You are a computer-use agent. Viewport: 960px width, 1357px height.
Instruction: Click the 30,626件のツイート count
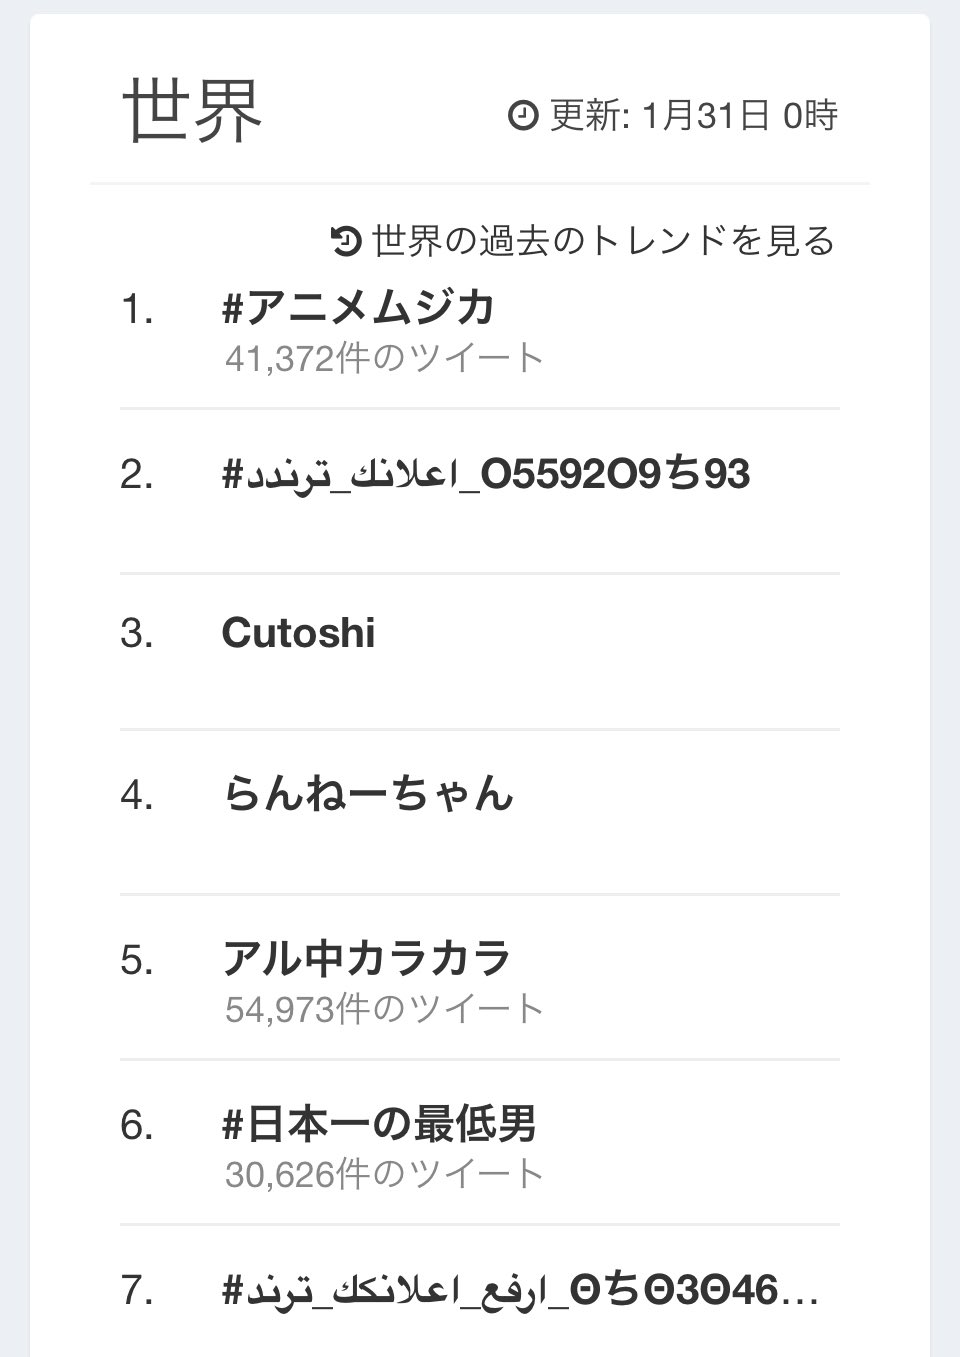click(384, 1174)
